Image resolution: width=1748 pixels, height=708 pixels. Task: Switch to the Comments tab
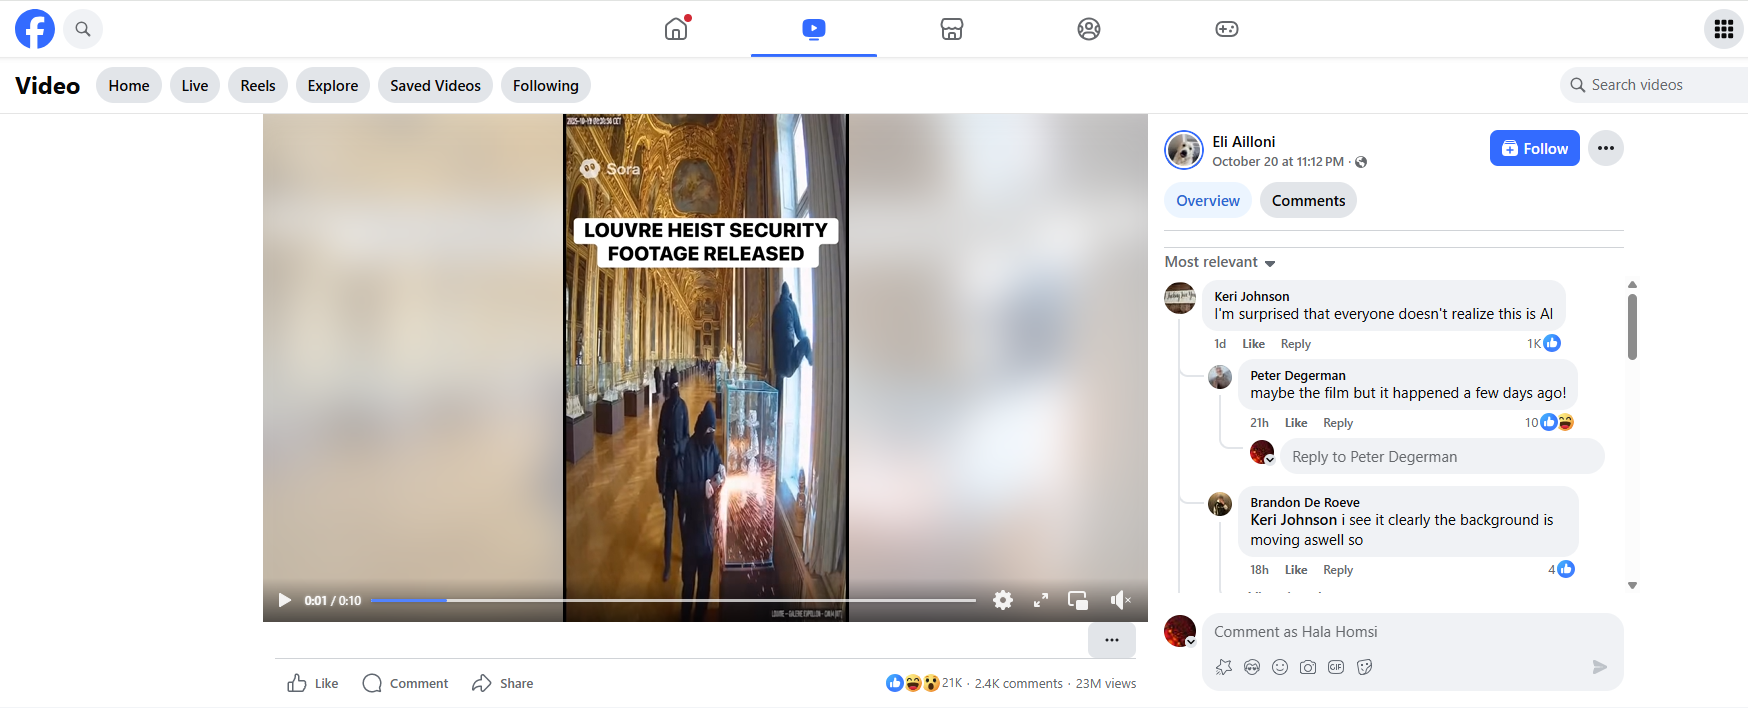(1307, 201)
